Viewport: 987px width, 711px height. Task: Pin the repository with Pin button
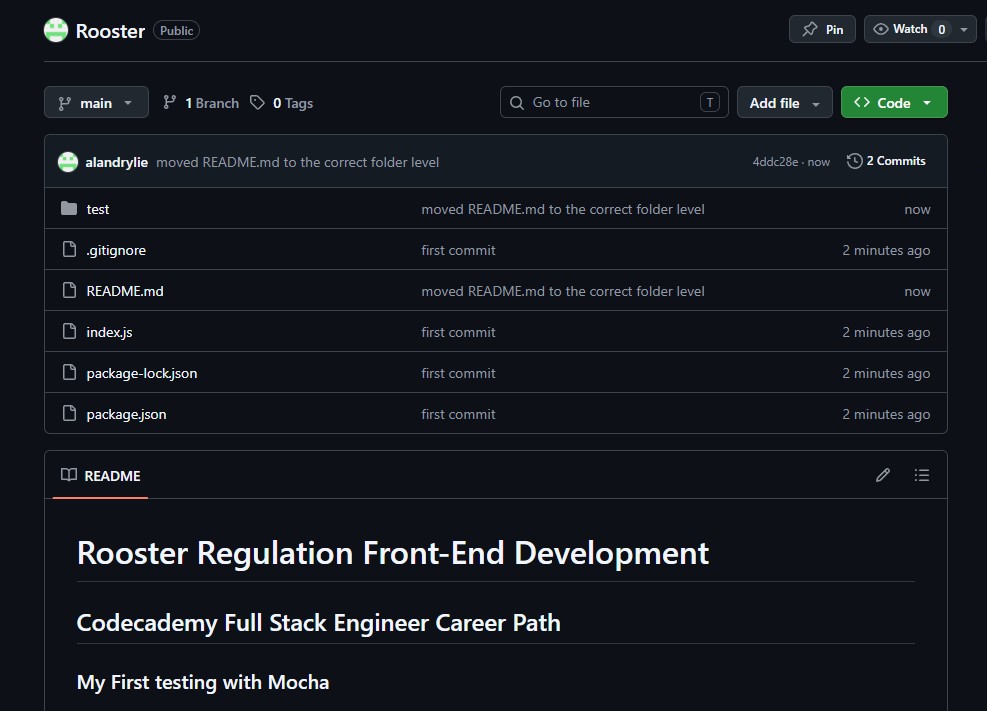pyautogui.click(x=822, y=30)
